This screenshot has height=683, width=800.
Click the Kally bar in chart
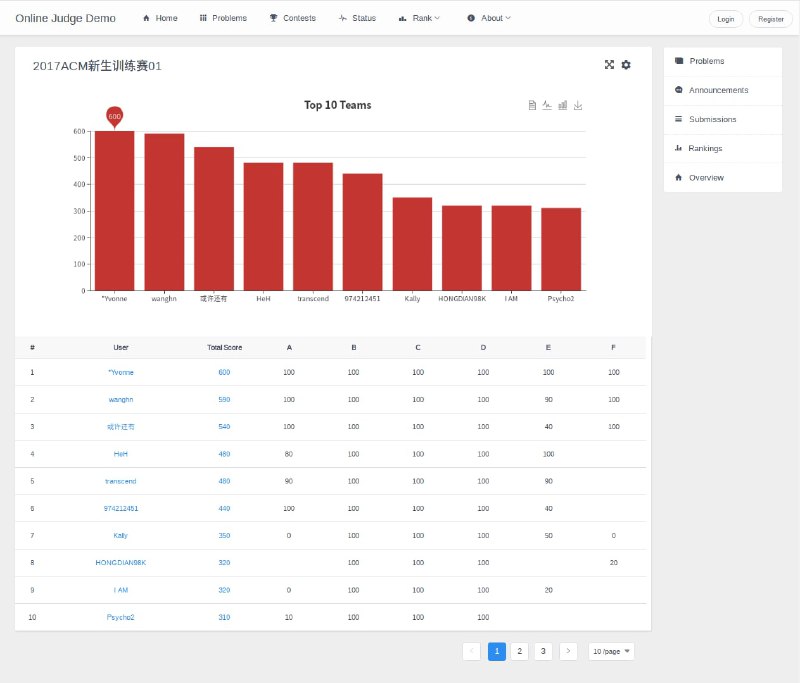pos(412,244)
